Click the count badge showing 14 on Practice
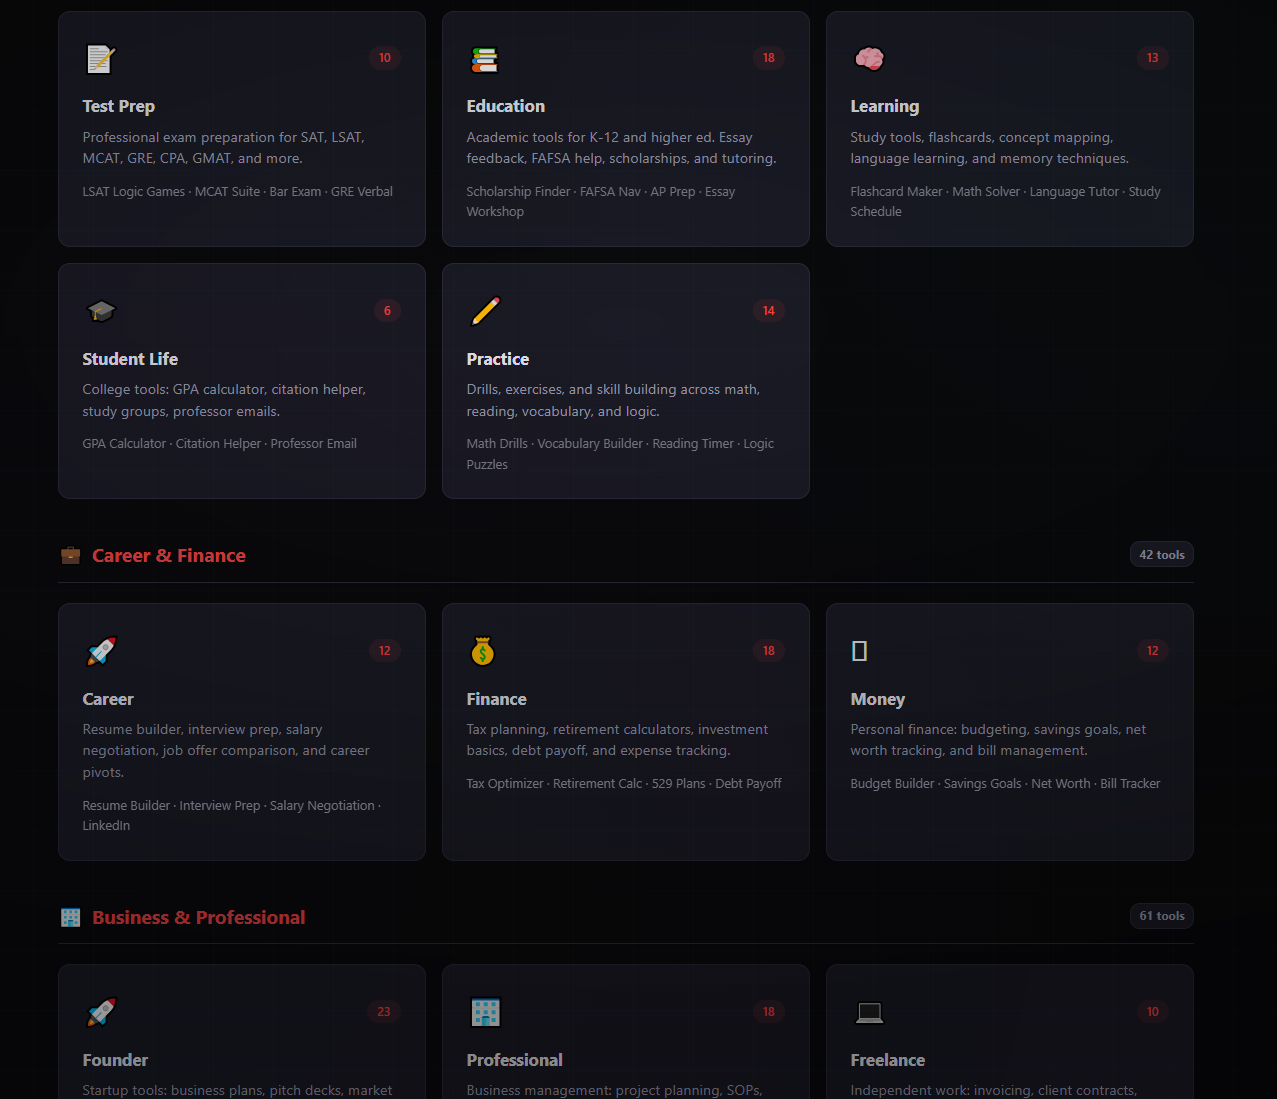 tap(769, 310)
